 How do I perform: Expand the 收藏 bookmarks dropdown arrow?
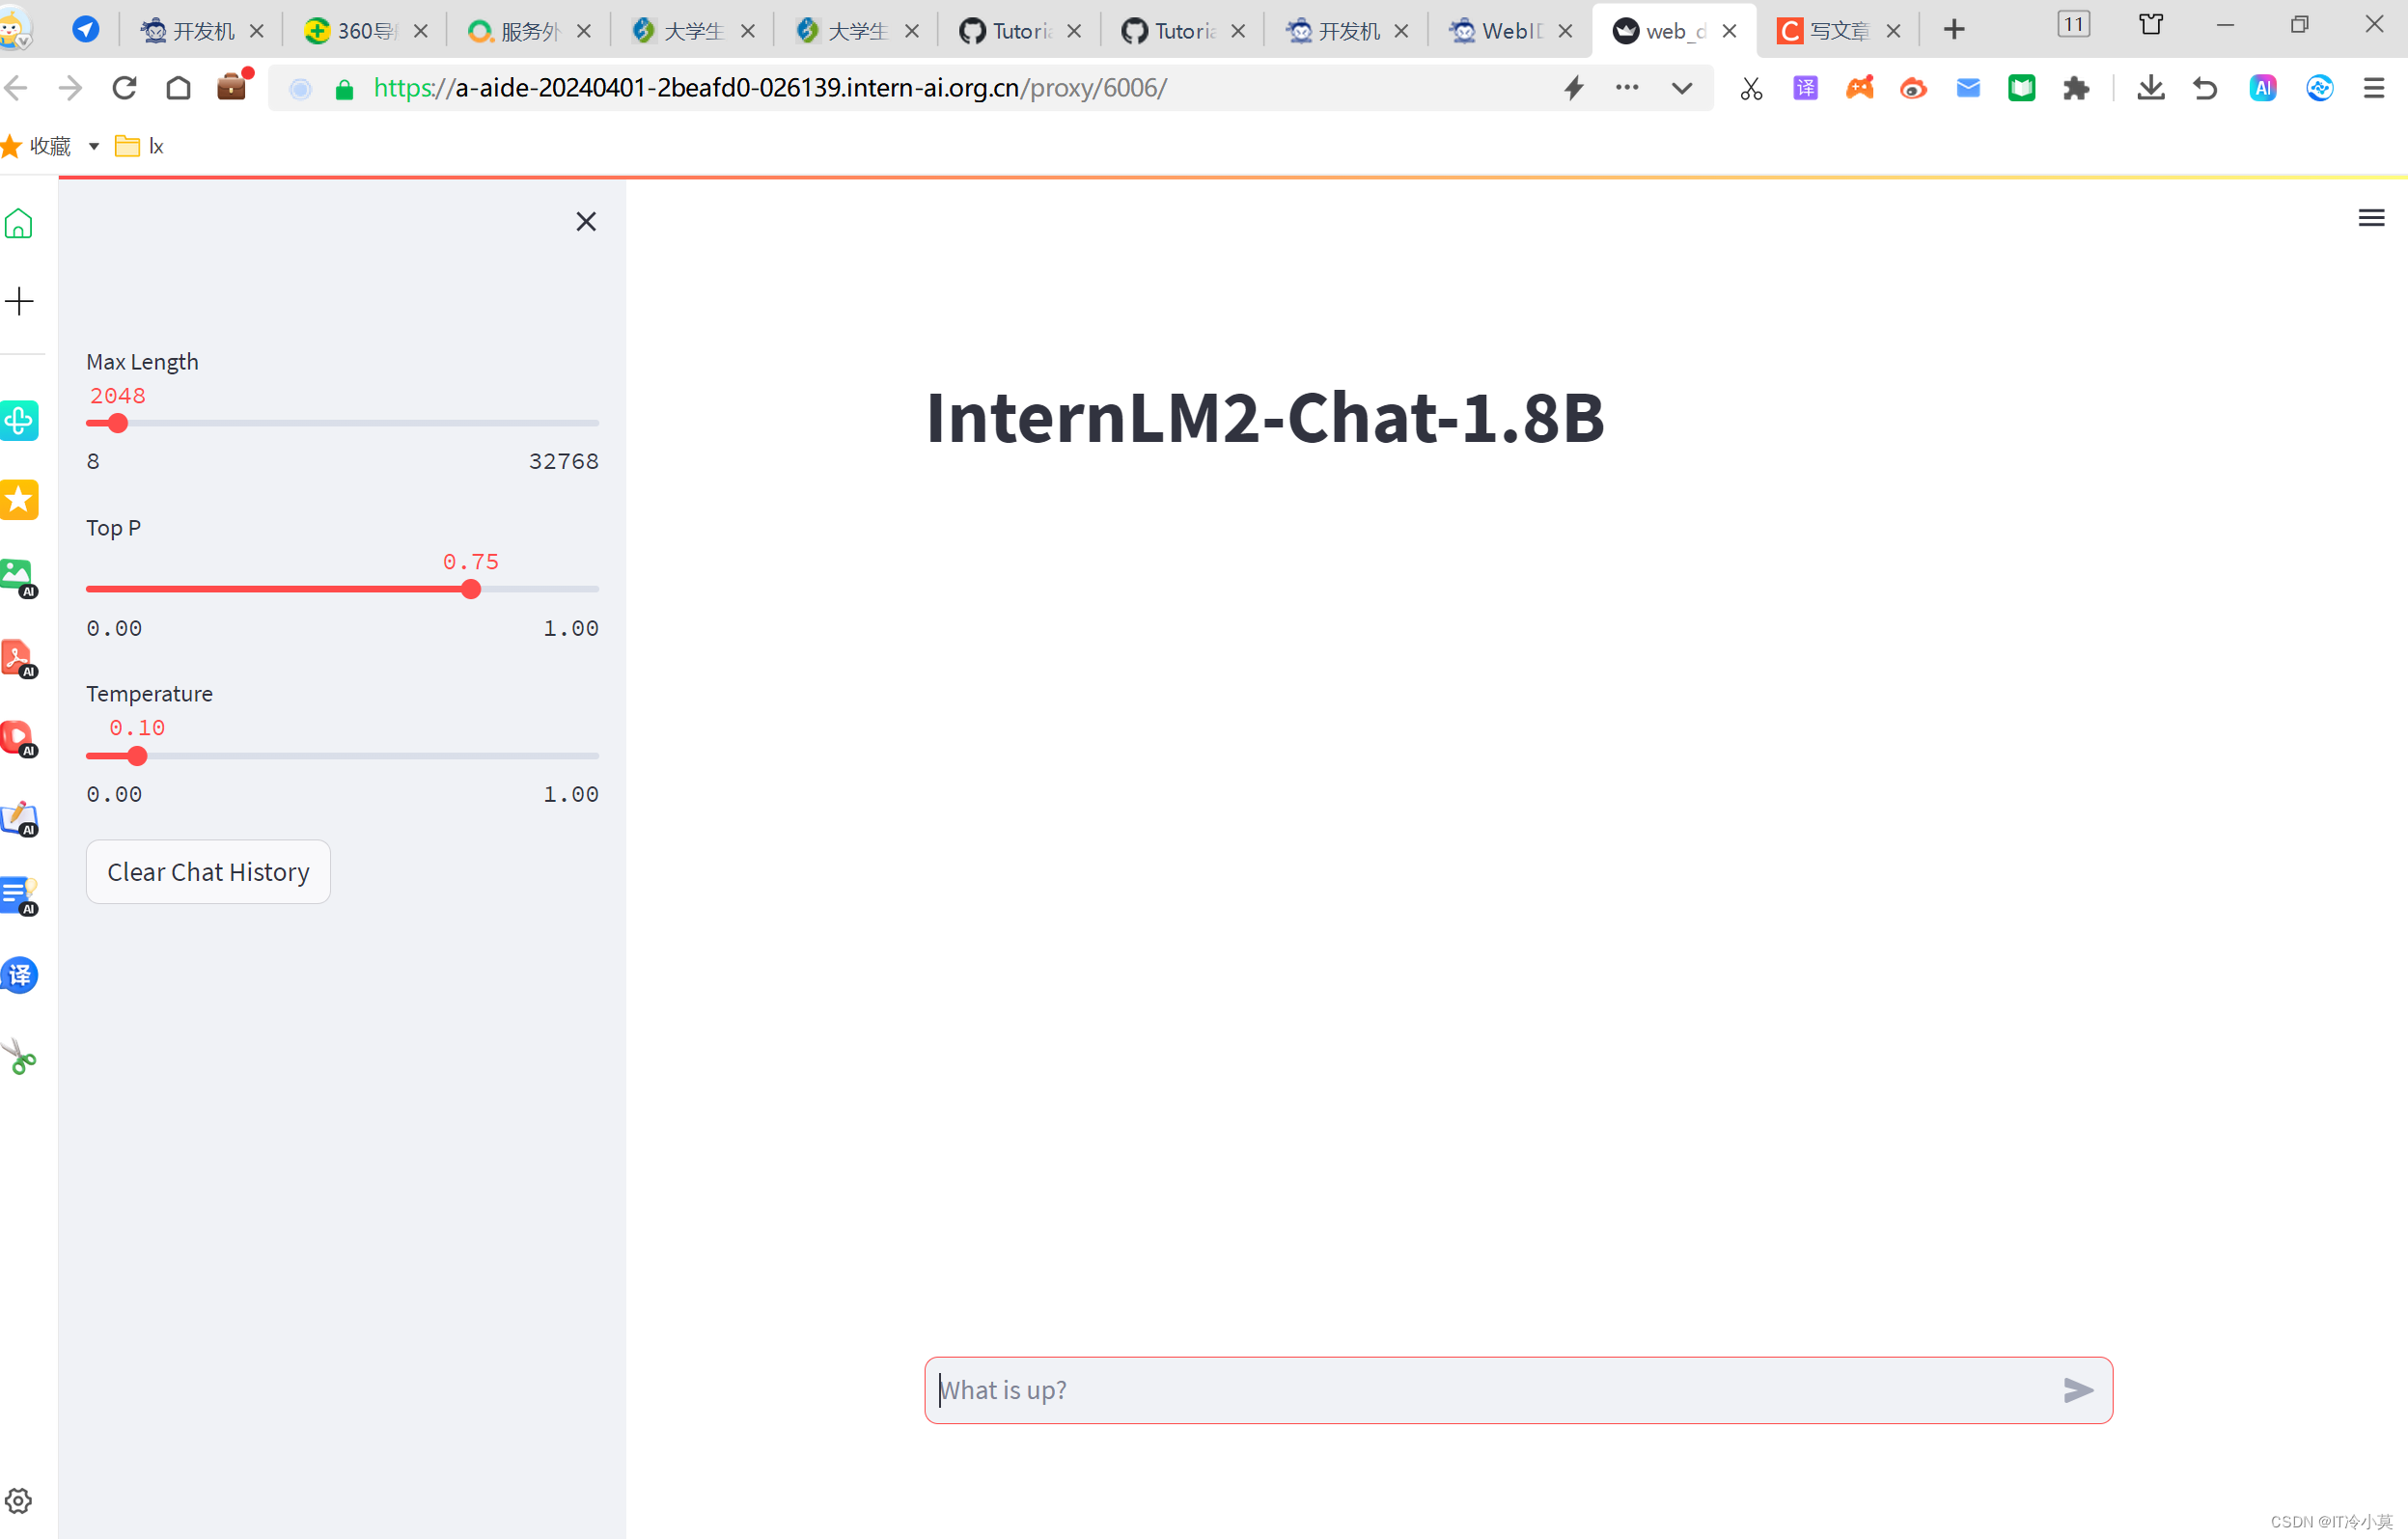point(94,147)
